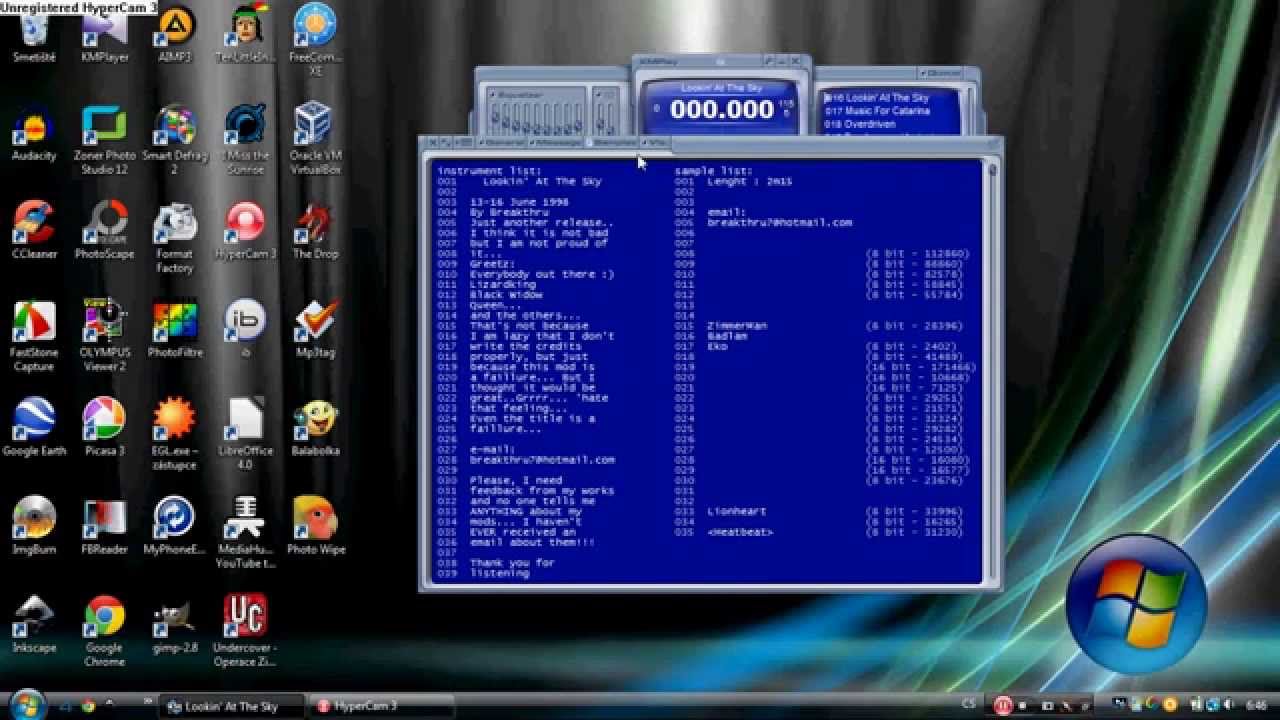This screenshot has width=1280, height=720.
Task: Open Photo Wipe desktop shortcut
Action: tap(315, 526)
